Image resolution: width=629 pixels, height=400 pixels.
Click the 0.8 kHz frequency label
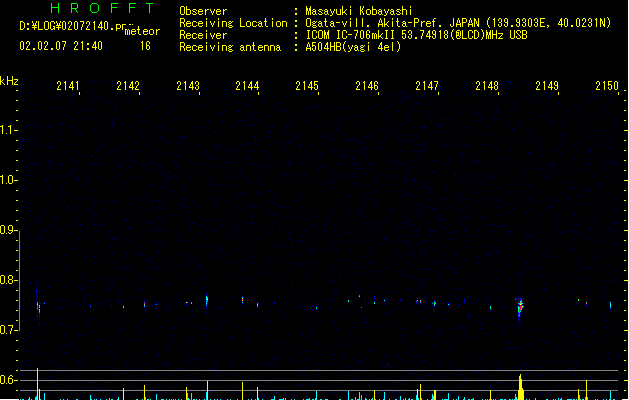[x=7, y=280]
